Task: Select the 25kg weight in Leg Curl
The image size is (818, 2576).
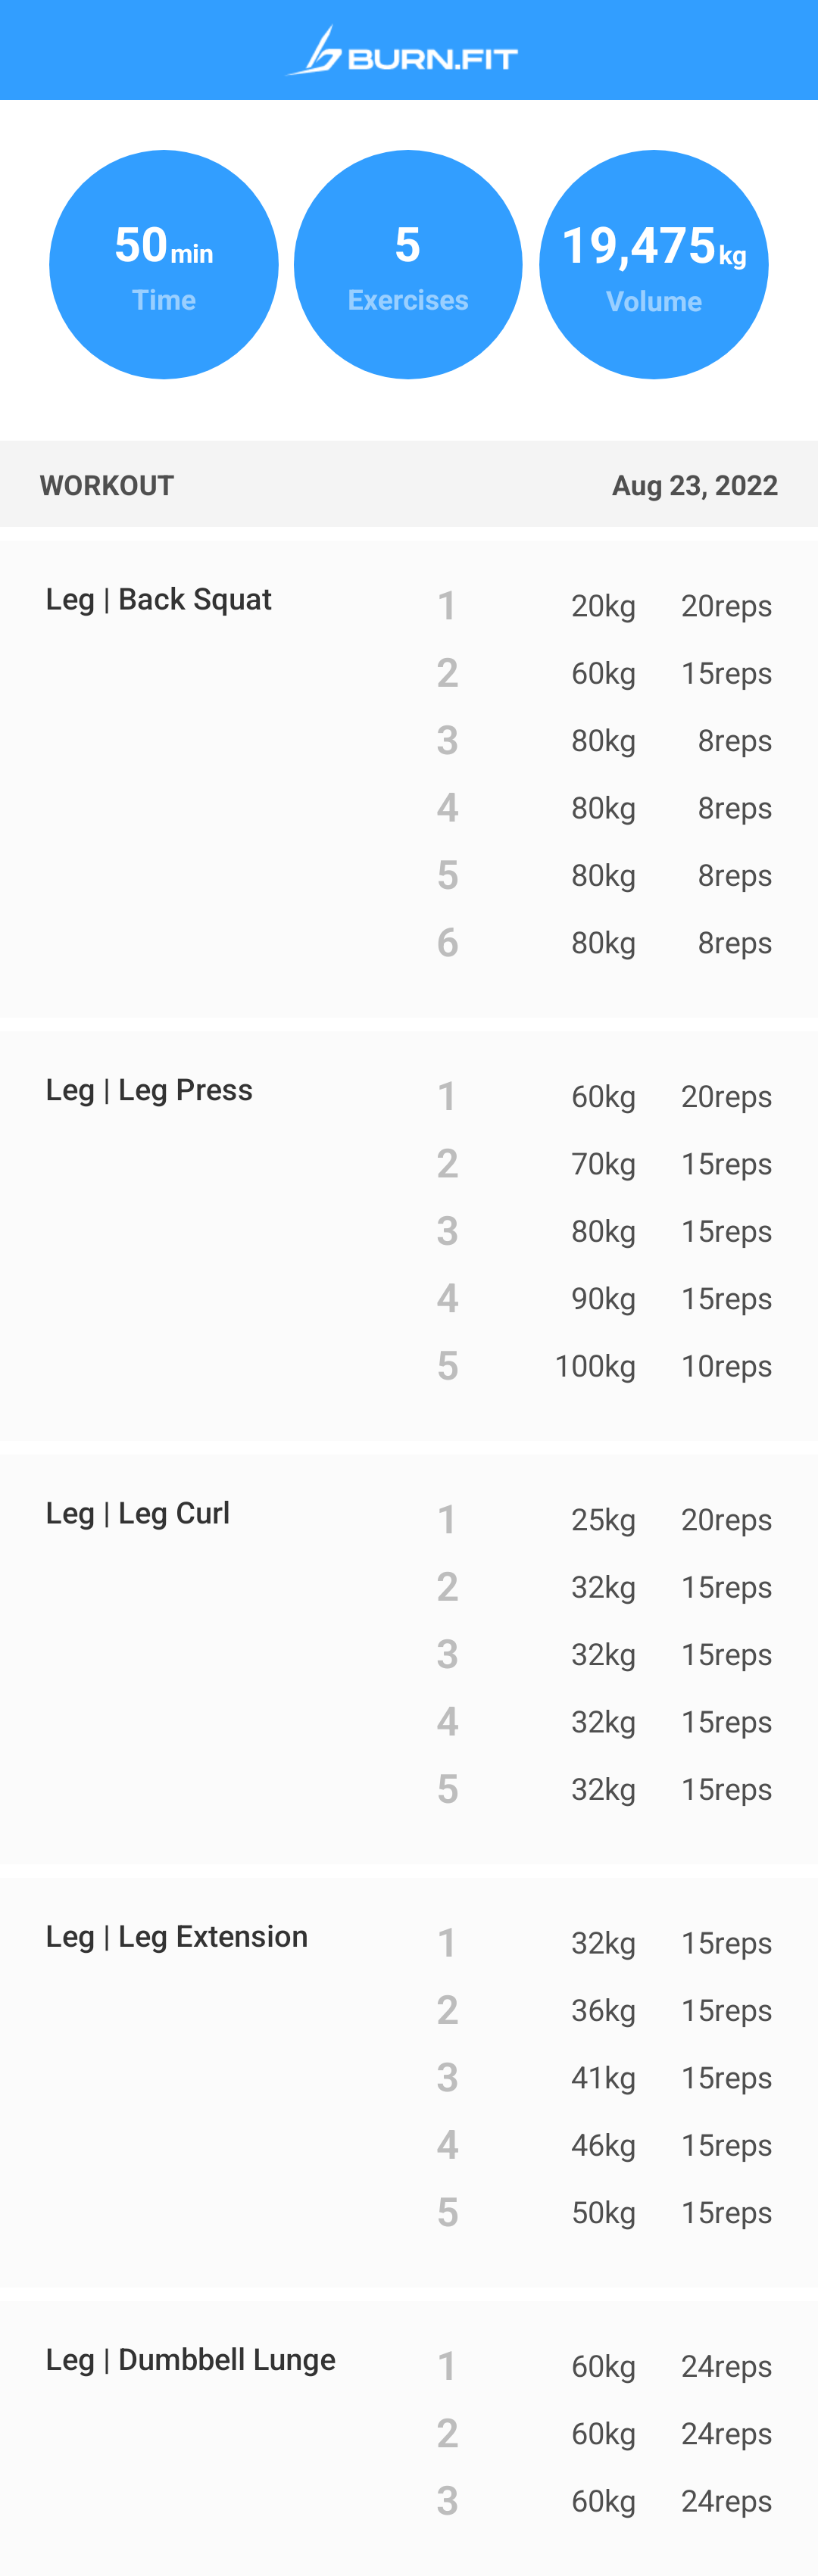Action: point(603,1520)
